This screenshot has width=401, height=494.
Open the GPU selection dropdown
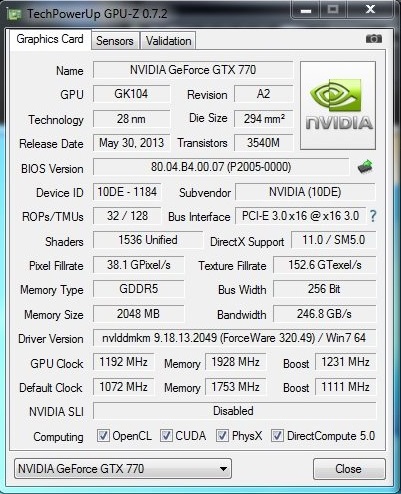click(123, 469)
